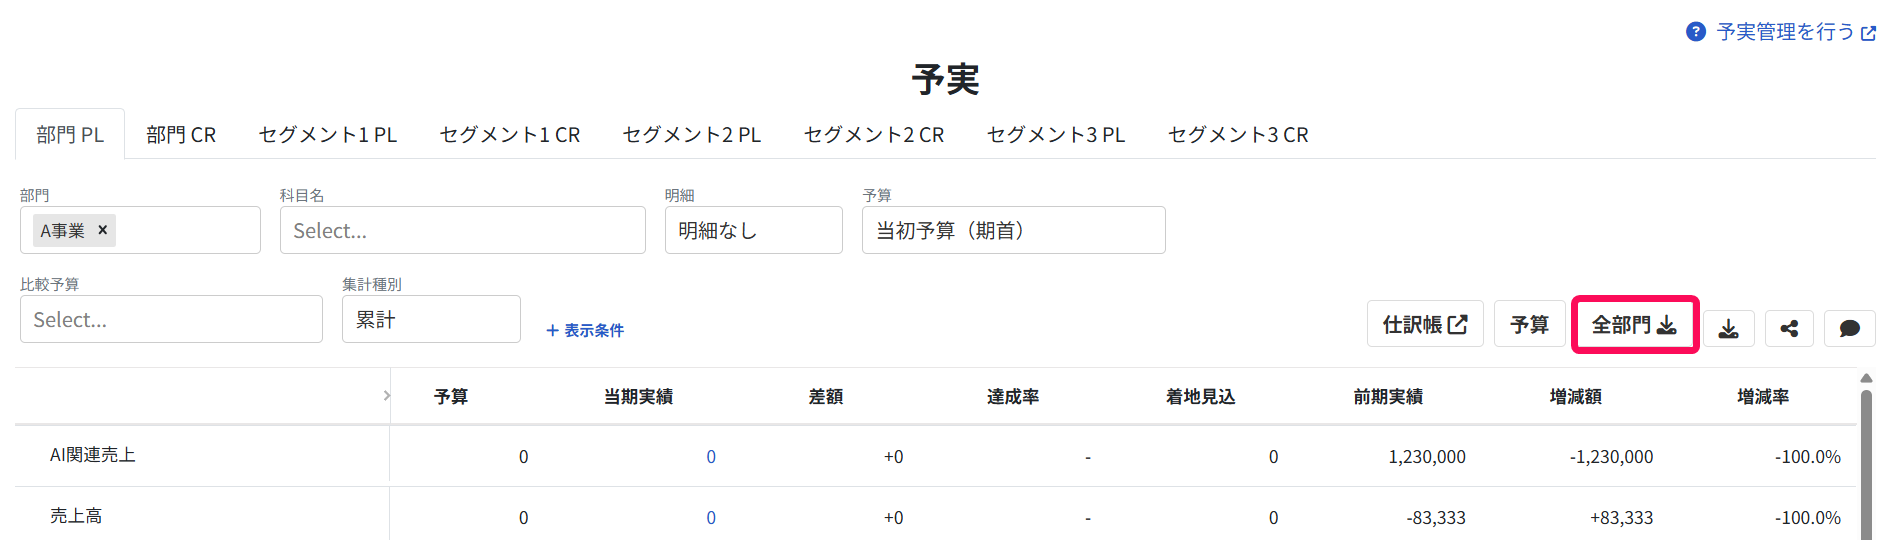
Task: Remove the A事業 tag from 部門 filter
Action: (102, 230)
